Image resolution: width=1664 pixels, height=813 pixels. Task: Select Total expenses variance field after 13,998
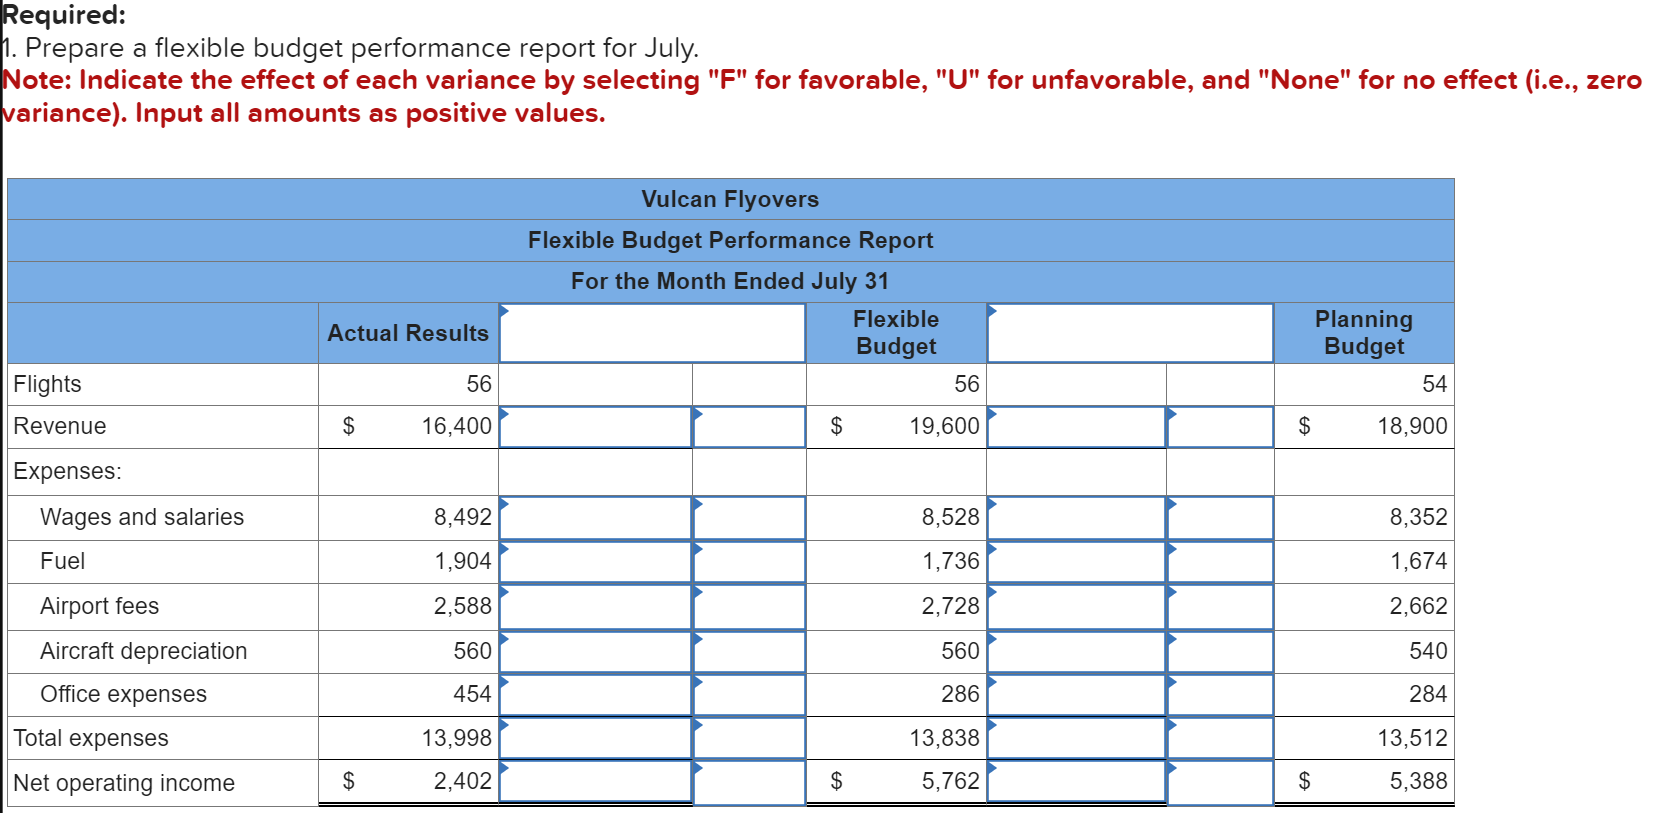tap(596, 738)
